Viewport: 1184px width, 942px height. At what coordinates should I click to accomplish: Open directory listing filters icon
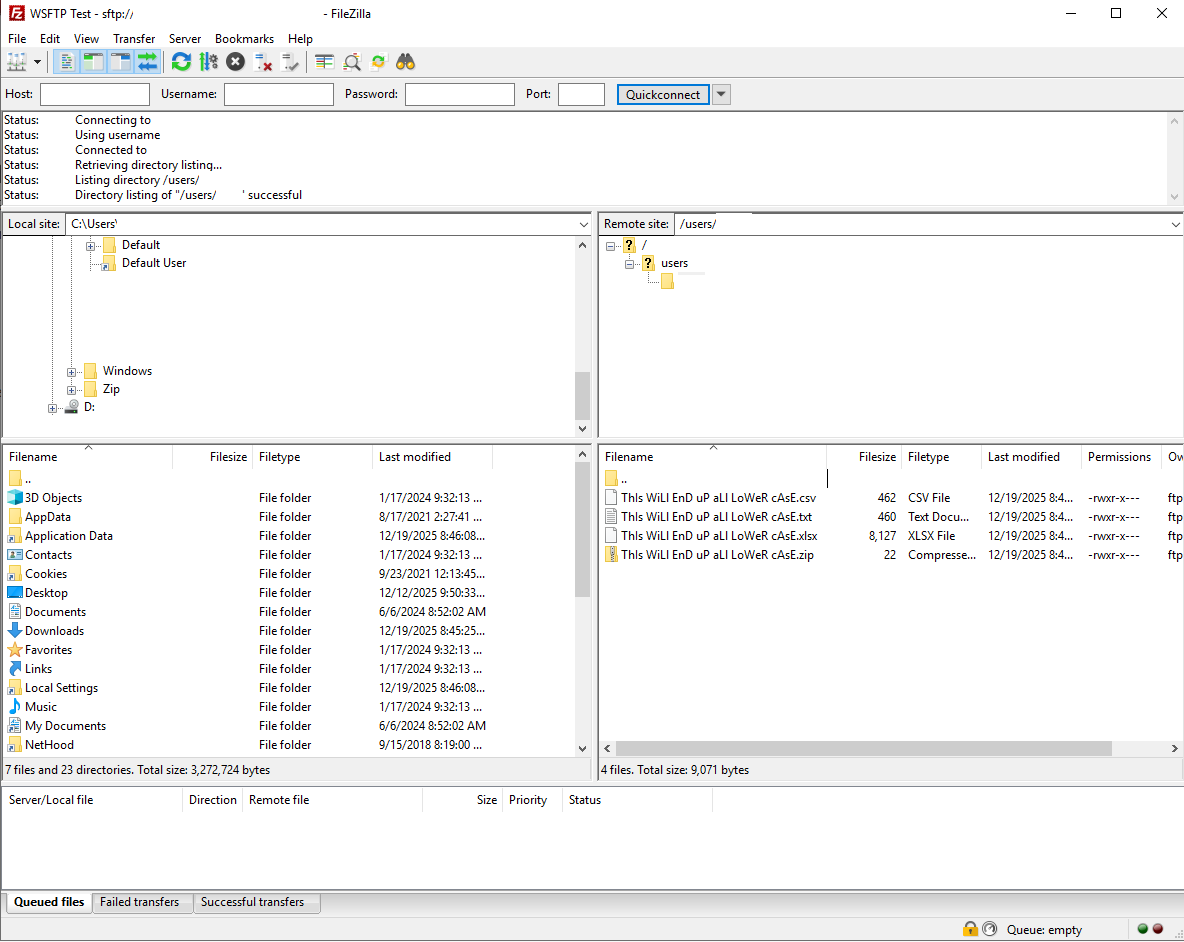(x=325, y=62)
